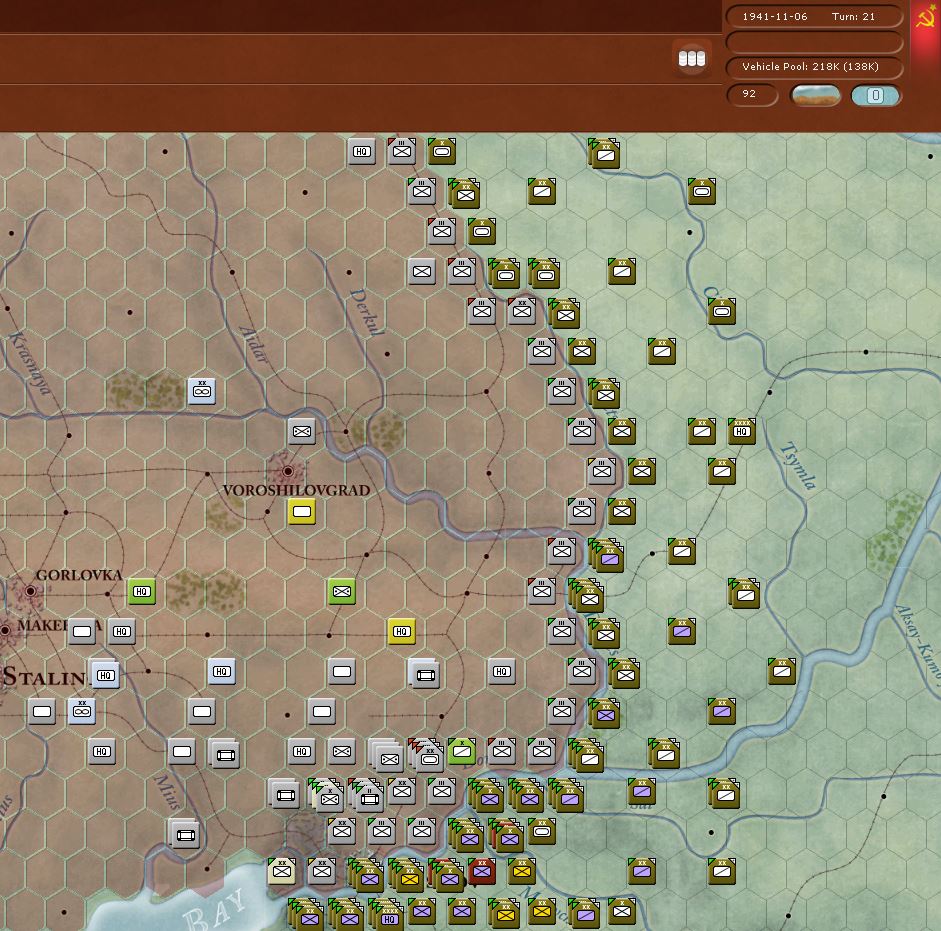Click the Voroshilovgrad city hex marker
This screenshot has width=941, height=931.
pos(288,471)
